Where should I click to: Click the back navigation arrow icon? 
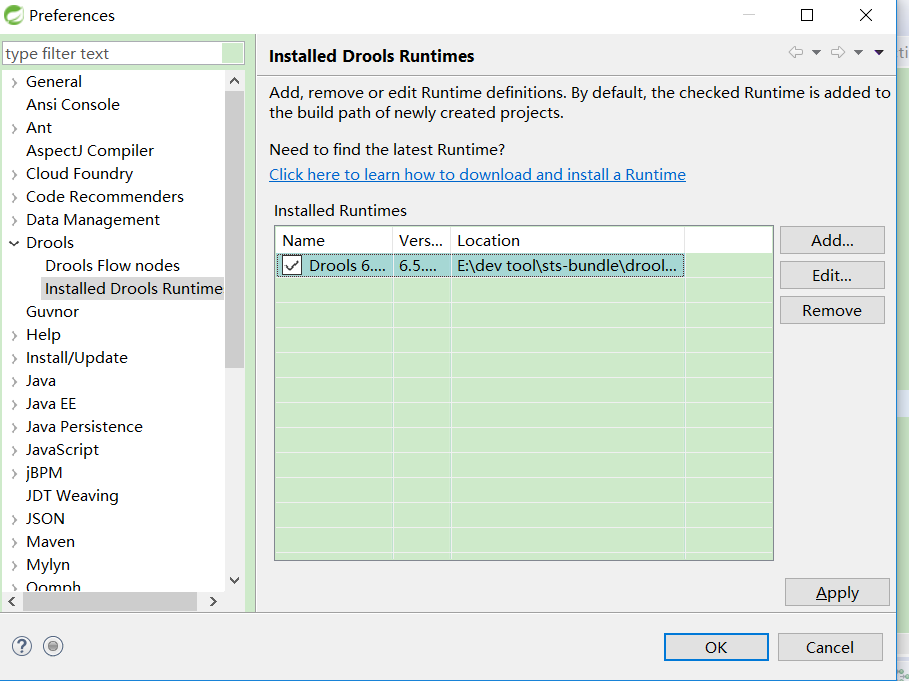pyautogui.click(x=796, y=53)
